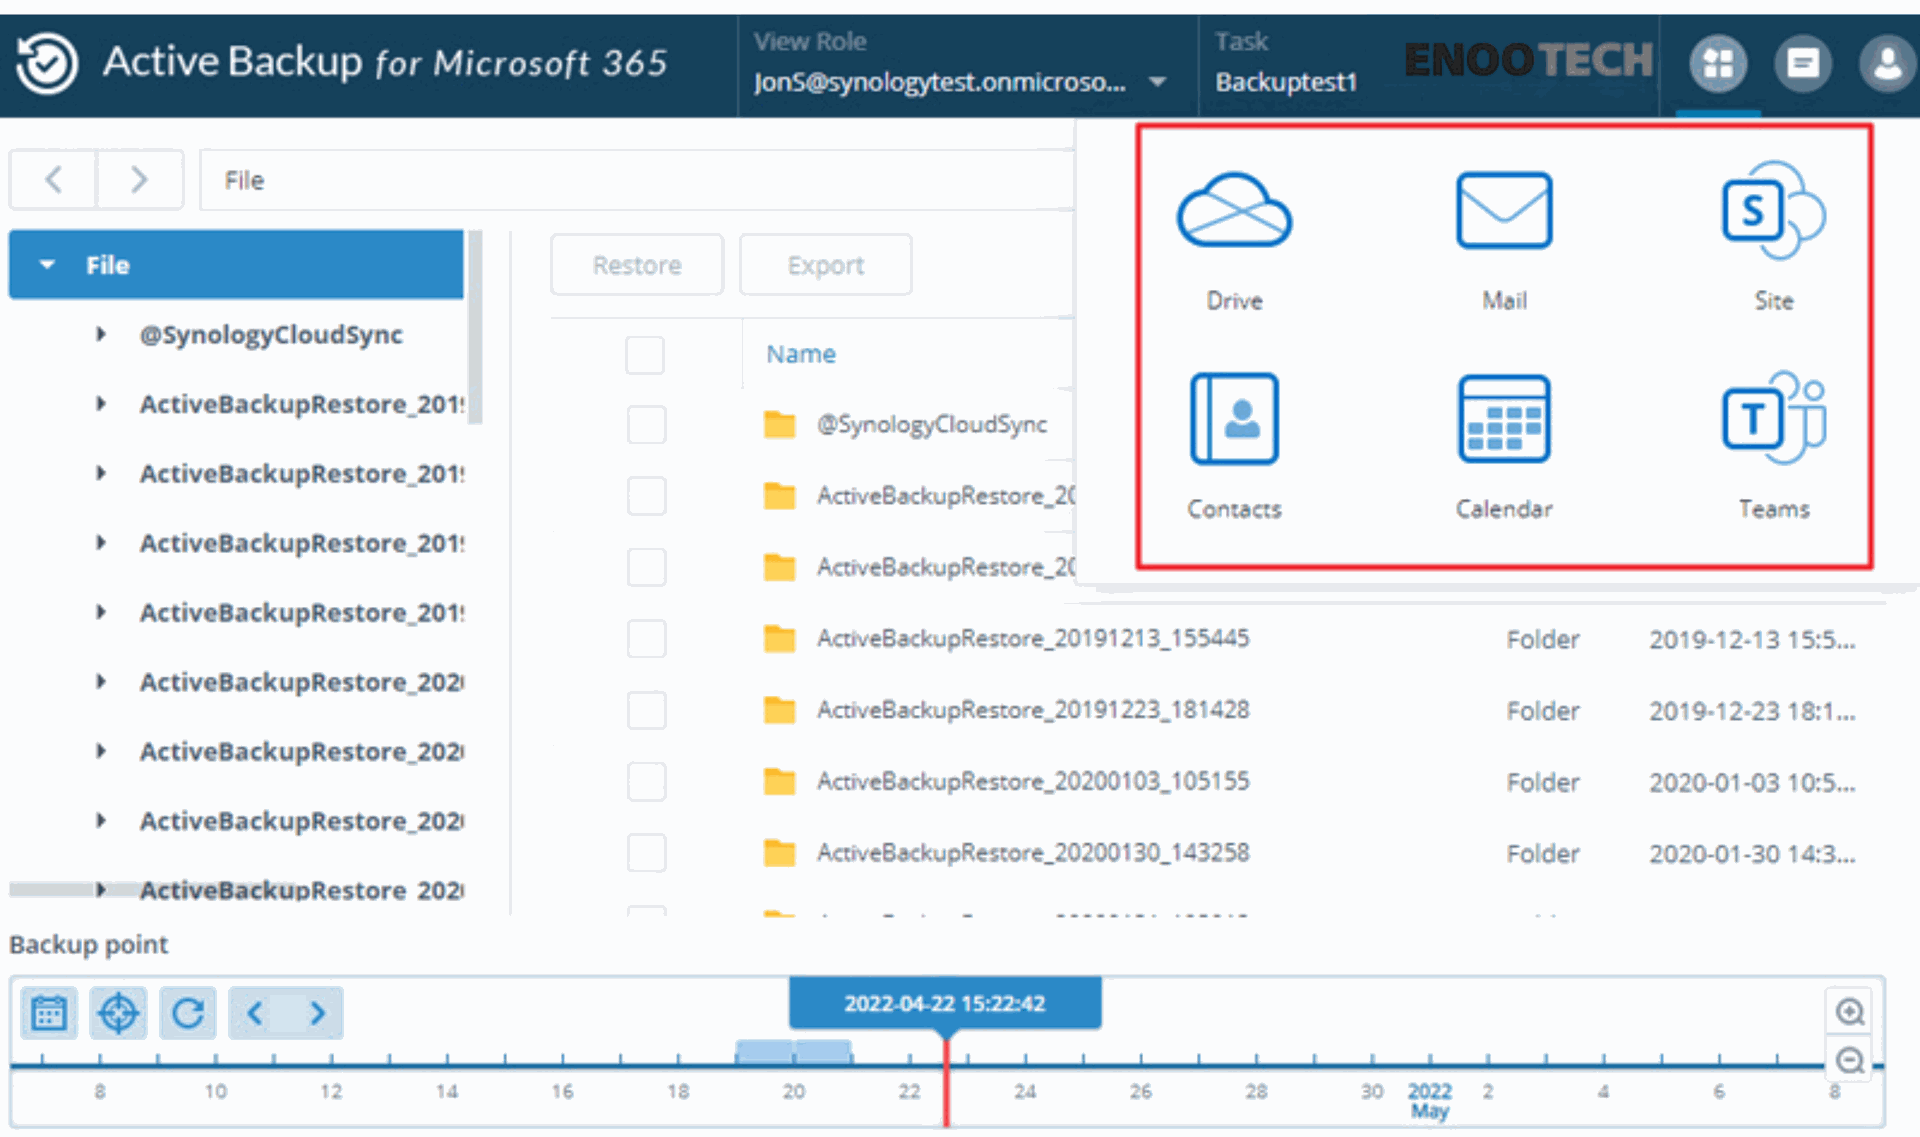Click ActiveBackupRestore_20200130_143258 folder name
The width and height of the screenshot is (1920, 1137).
tap(1033, 853)
